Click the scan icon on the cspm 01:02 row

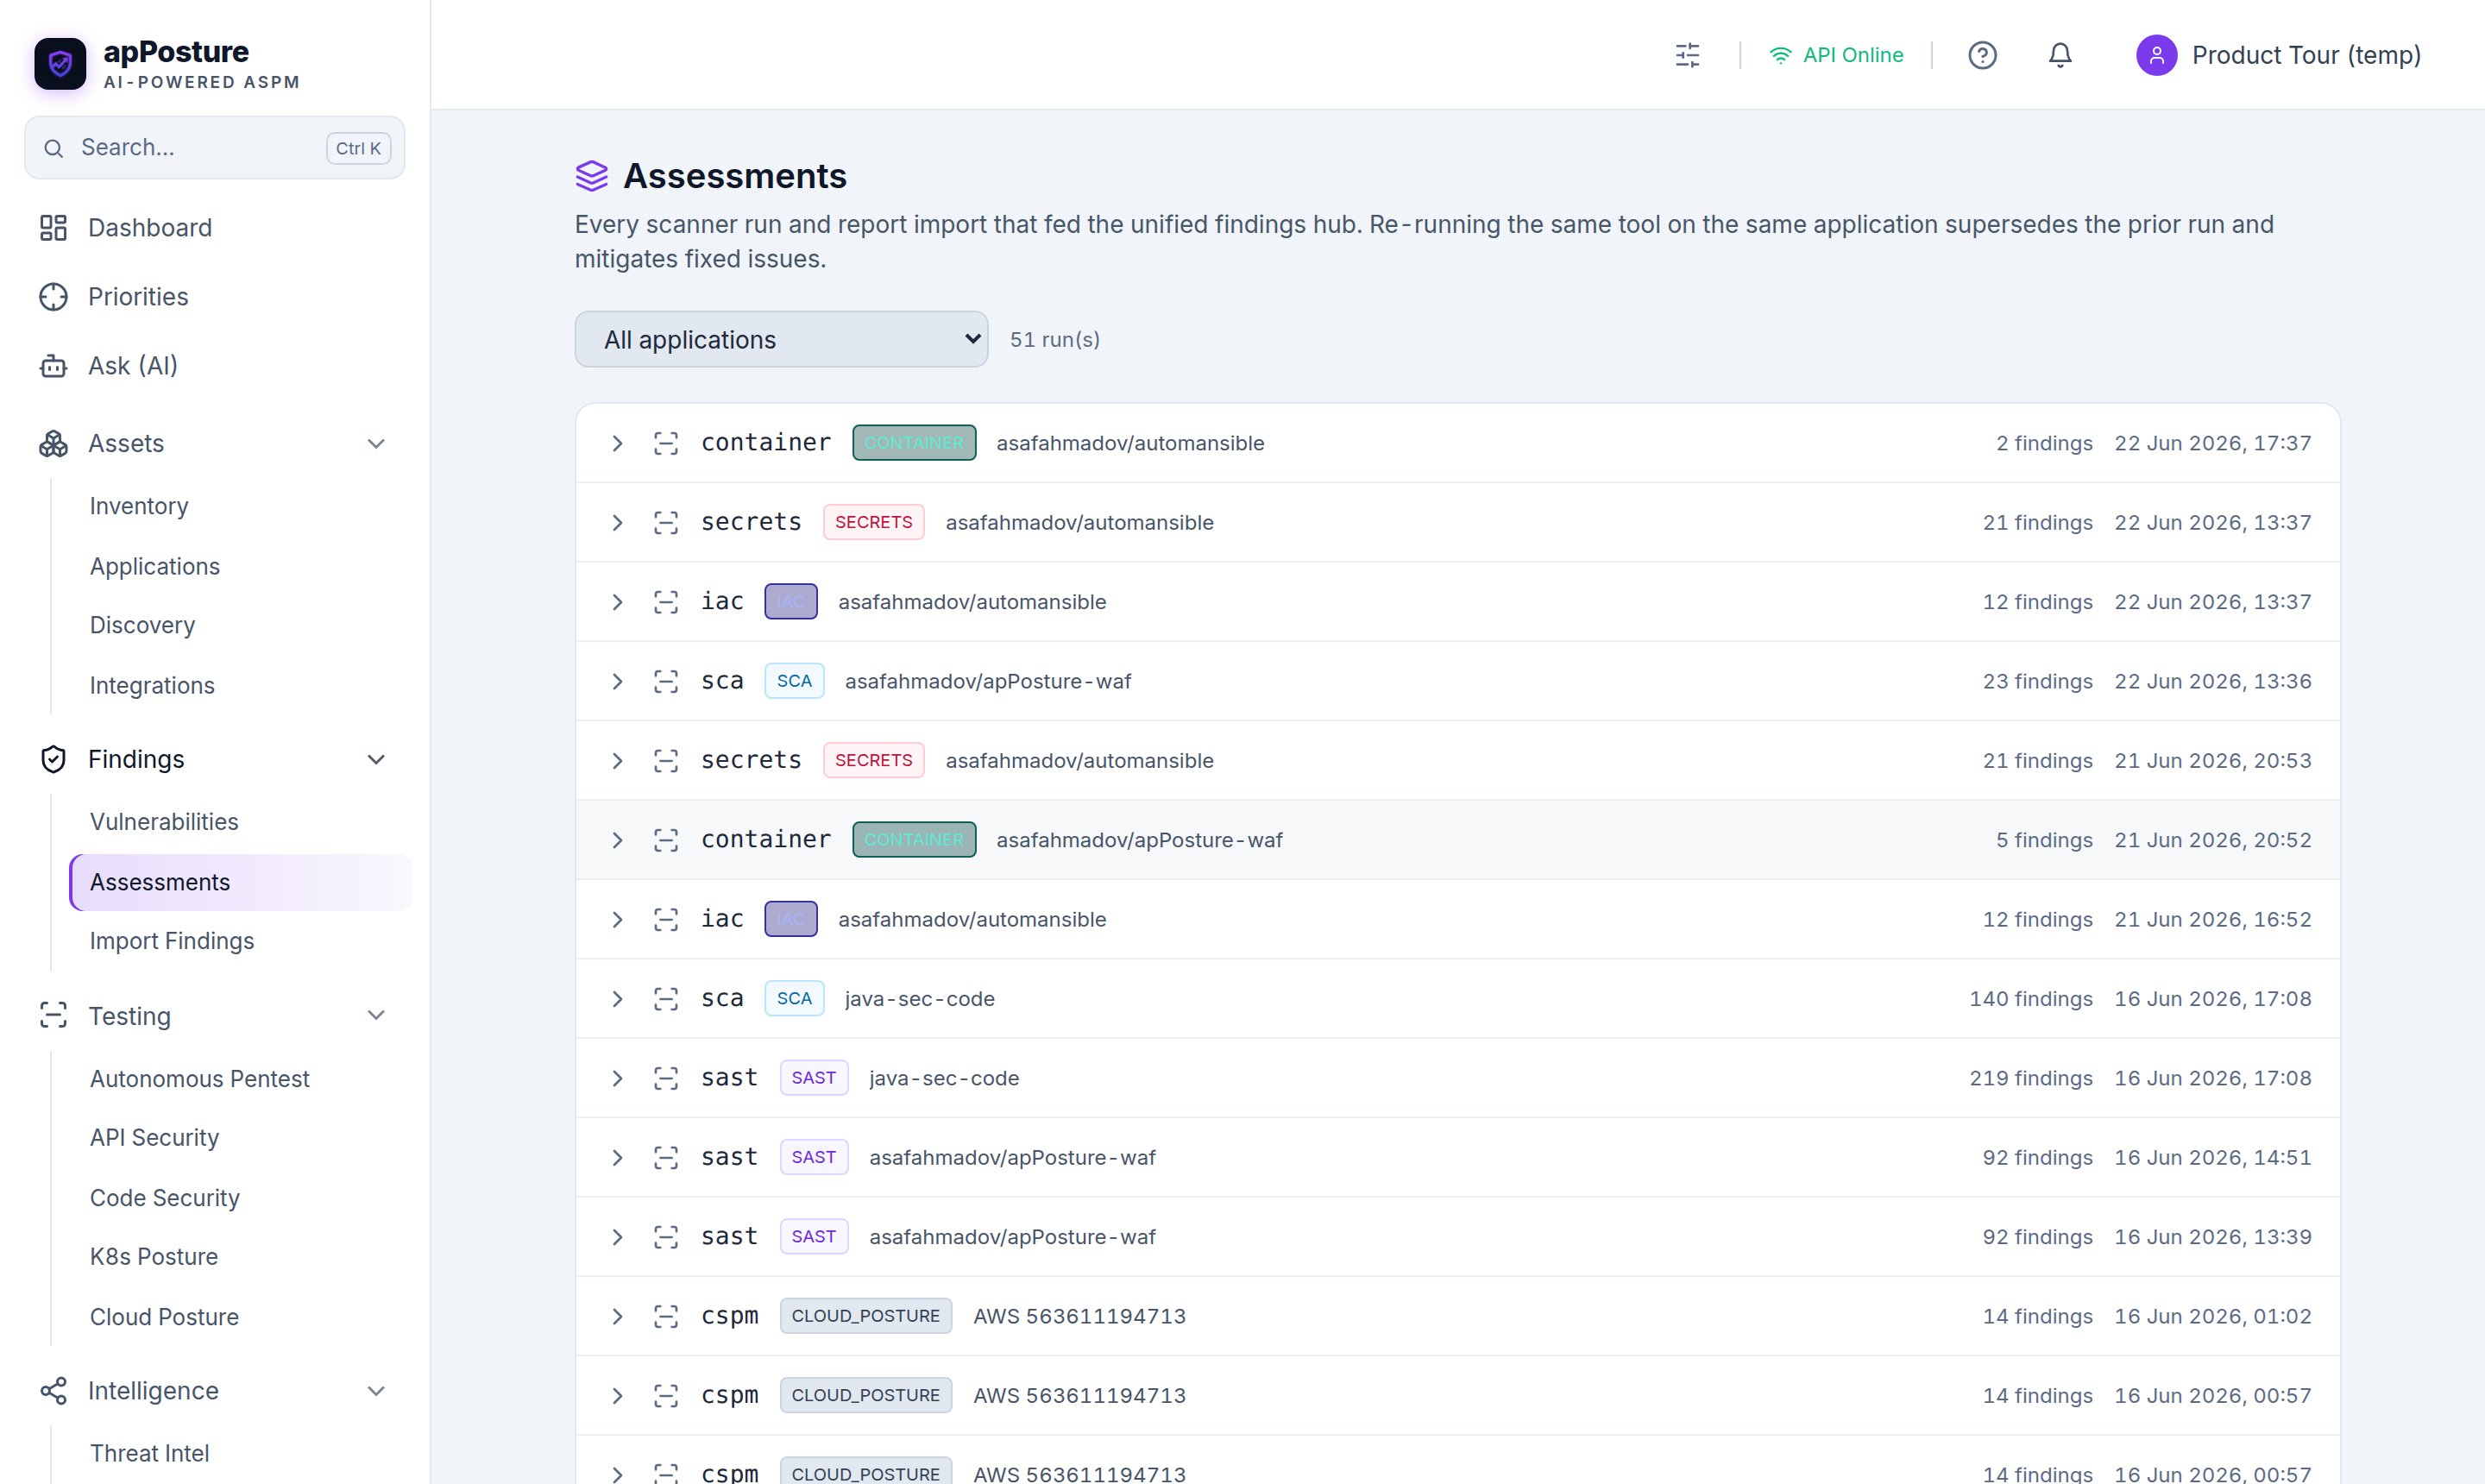[666, 1316]
